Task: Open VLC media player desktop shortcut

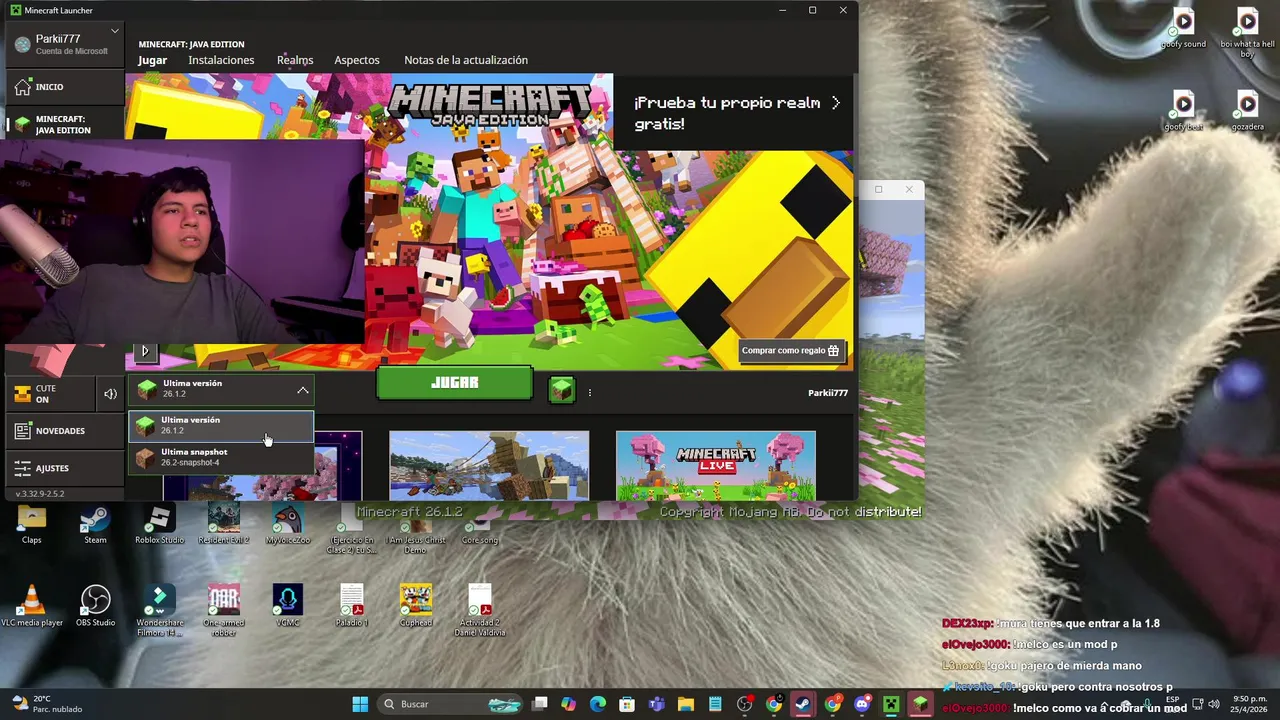Action: click(32, 606)
